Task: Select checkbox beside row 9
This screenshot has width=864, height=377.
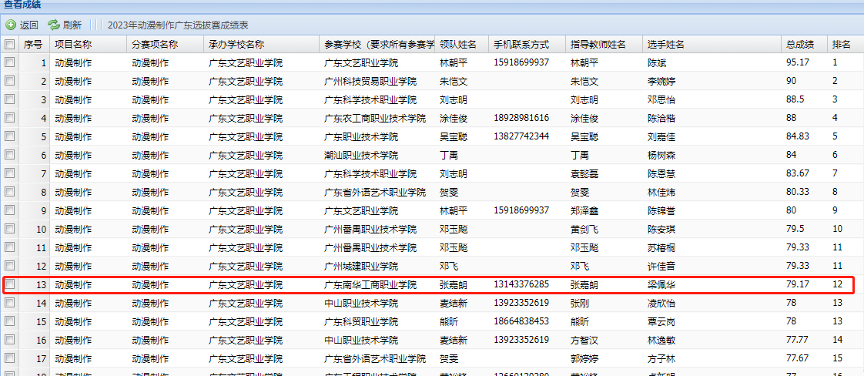Action: coord(9,210)
